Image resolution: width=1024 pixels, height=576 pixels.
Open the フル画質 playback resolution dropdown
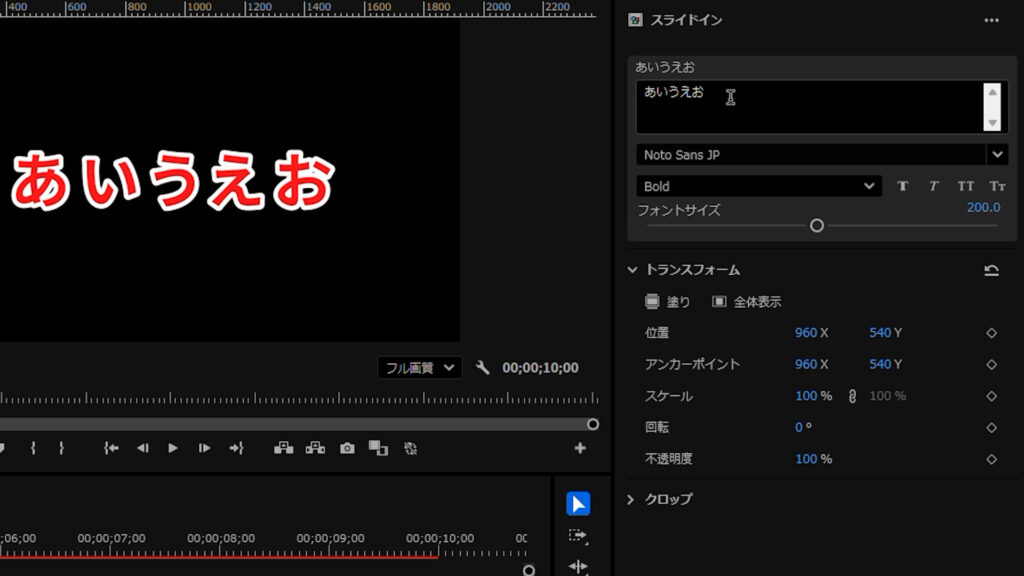pyautogui.click(x=420, y=368)
